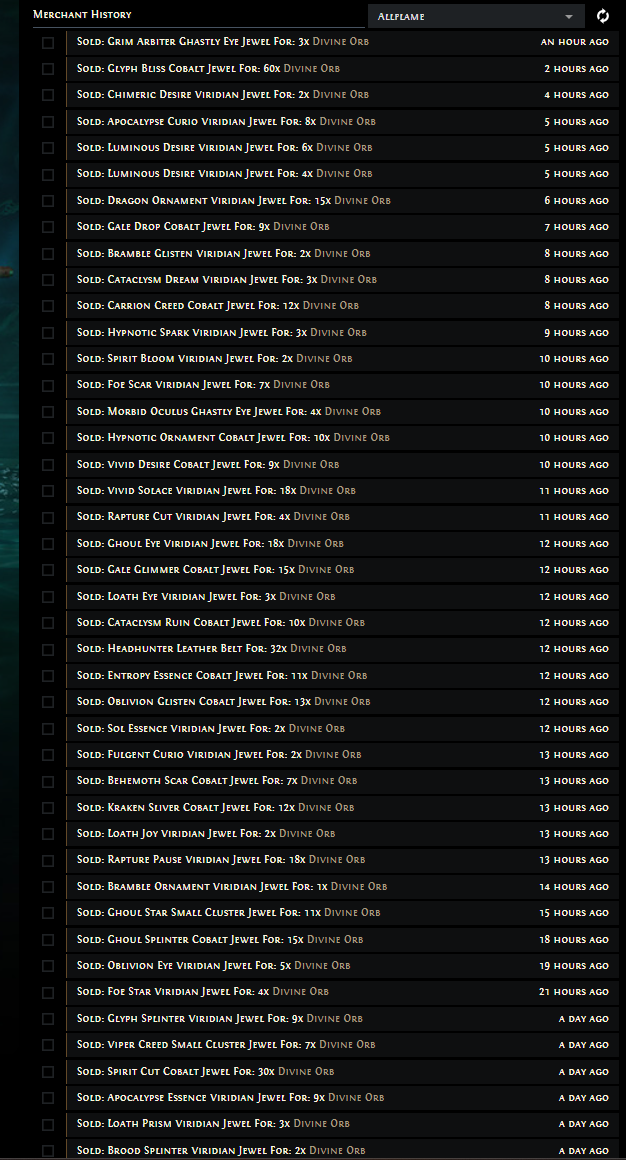Screen dimensions: 626x1160
Task: Click Morbid Oculus Ghastly Eye Jewel sale
Action: click(343, 411)
